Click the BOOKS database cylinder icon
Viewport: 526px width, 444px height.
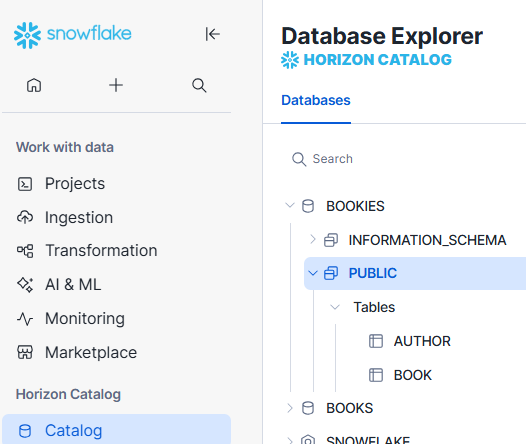pos(308,408)
